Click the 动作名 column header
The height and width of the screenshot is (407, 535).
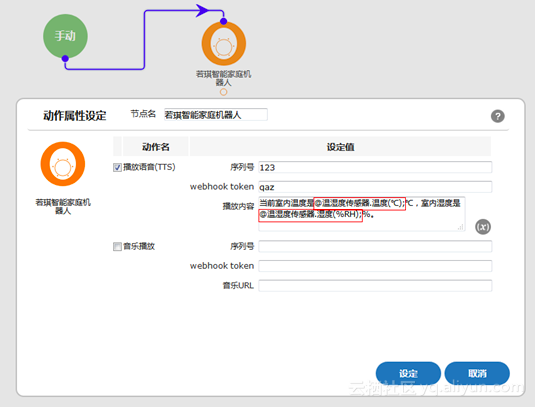click(156, 147)
